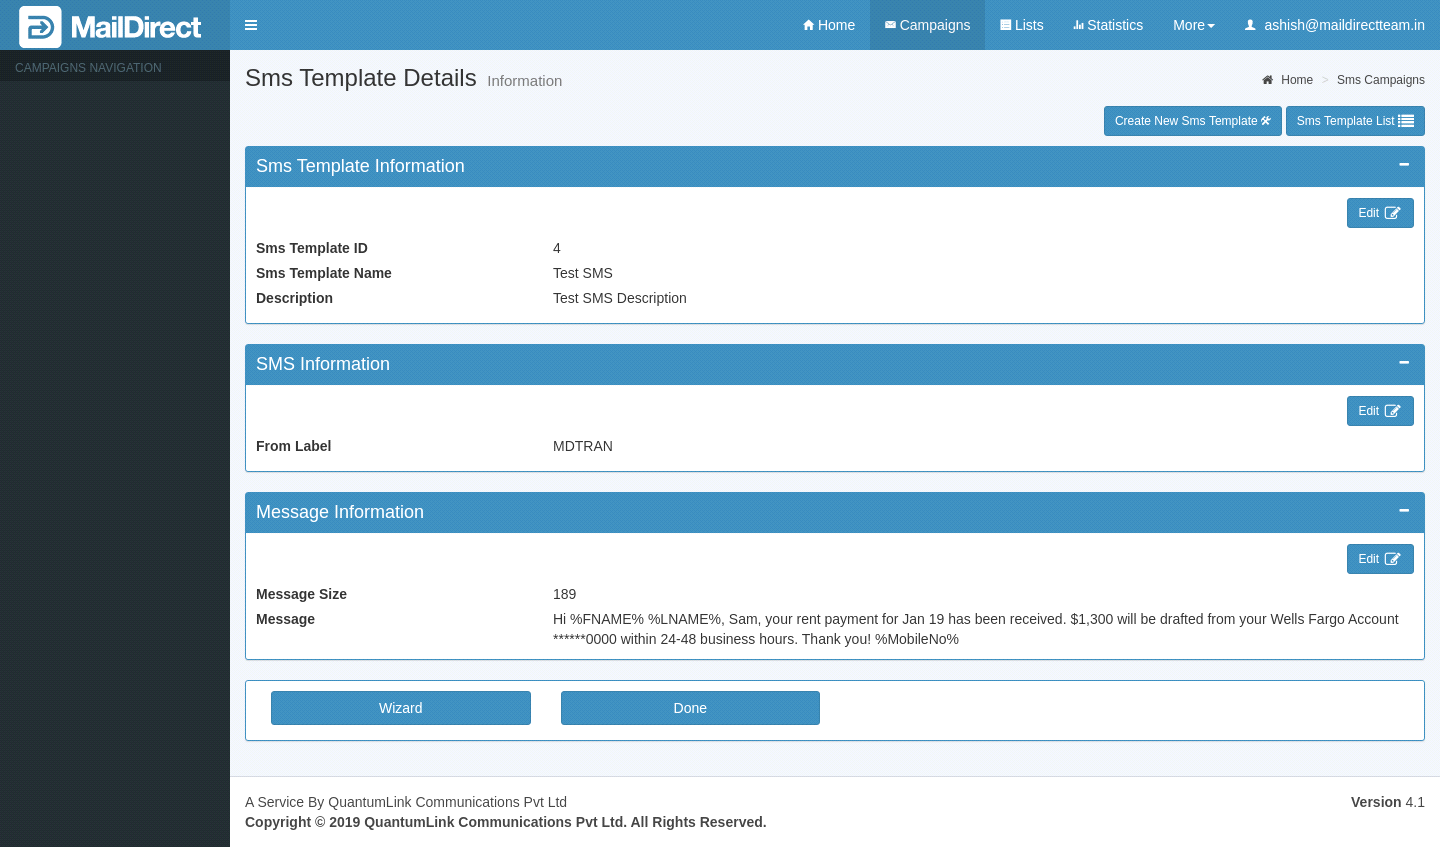Collapse the Sms Template Information panel
The image size is (1440, 847).
[1403, 165]
